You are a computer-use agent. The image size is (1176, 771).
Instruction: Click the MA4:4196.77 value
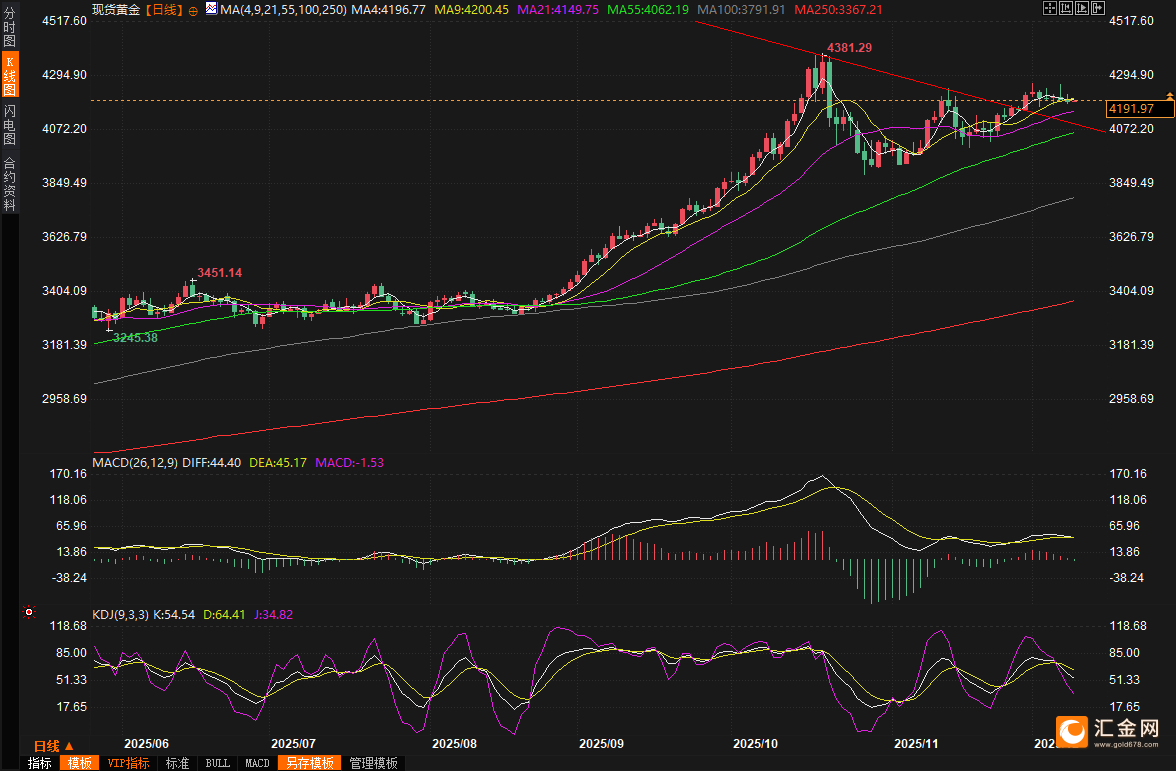(388, 10)
